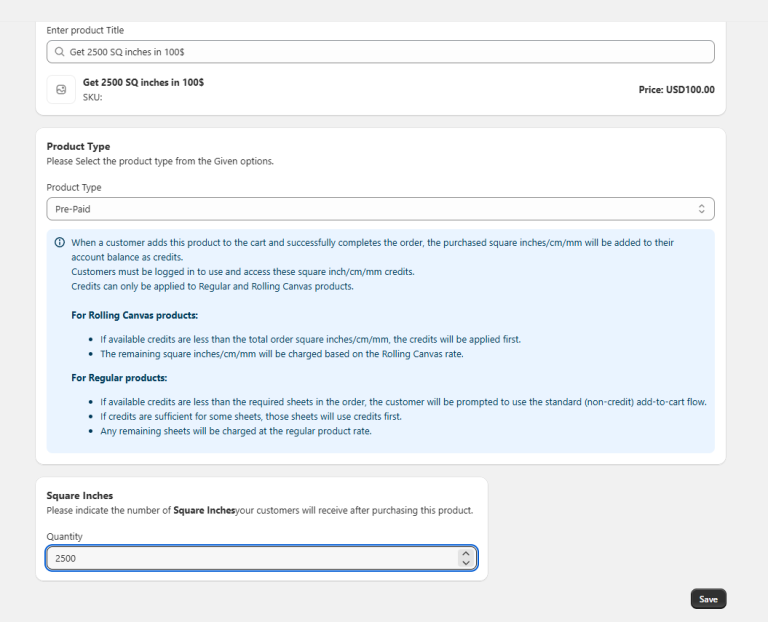The height and width of the screenshot is (622, 768).
Task: Click the Save button
Action: [708, 599]
